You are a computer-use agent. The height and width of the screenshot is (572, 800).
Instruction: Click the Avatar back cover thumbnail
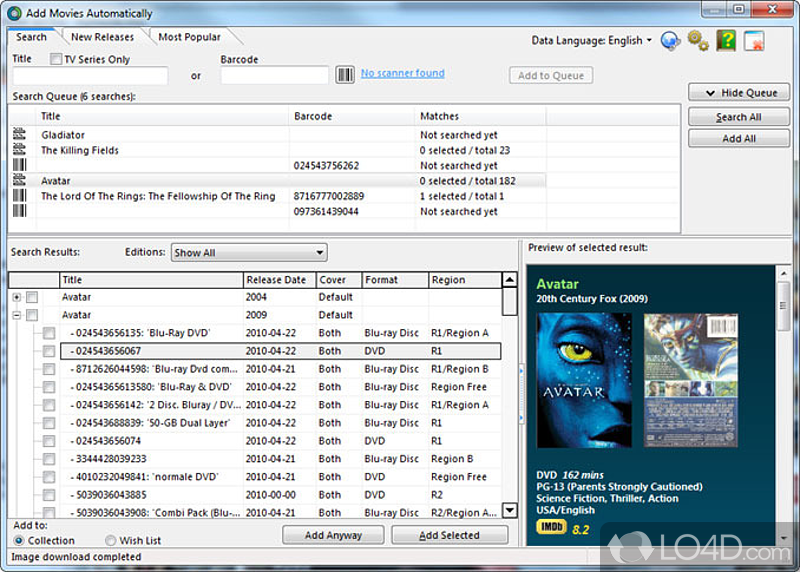[690, 380]
